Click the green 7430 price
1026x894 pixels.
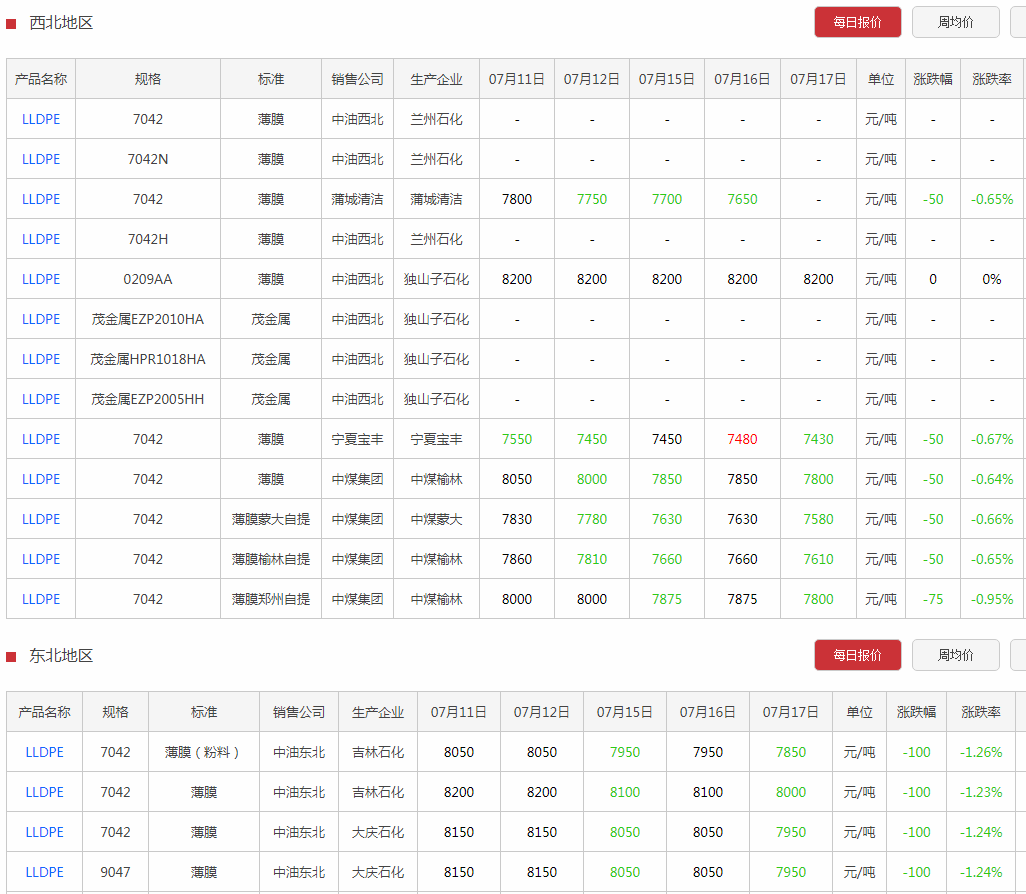[x=818, y=438]
